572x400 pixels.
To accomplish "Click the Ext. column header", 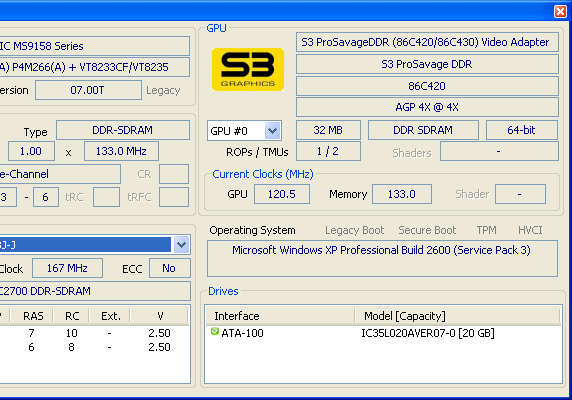I will tap(111, 316).
